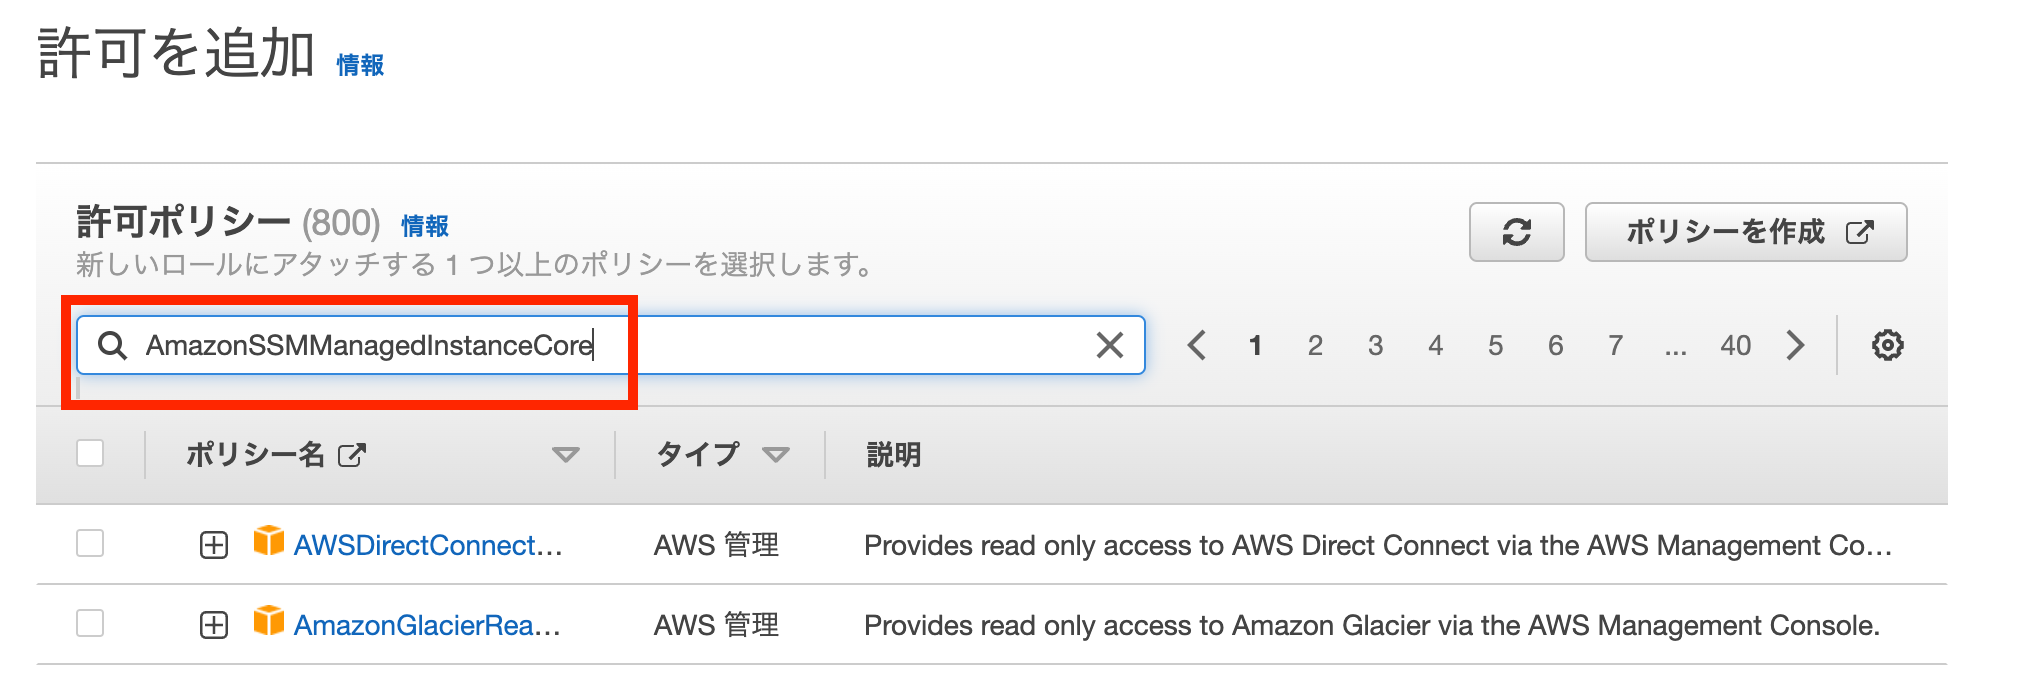Viewport: 2022px width, 684px height.
Task: Open the タイプ column sort dropdown arrow
Action: click(x=774, y=453)
